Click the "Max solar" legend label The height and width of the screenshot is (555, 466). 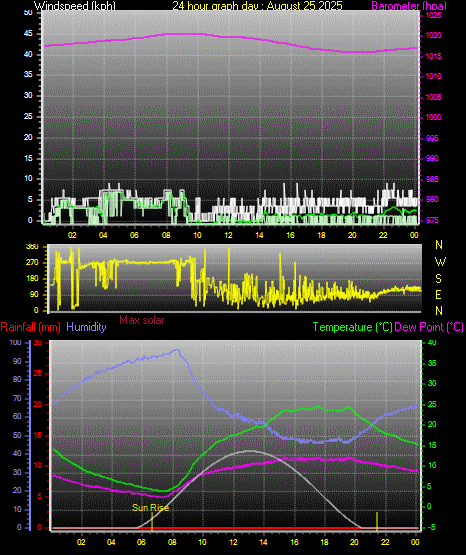[x=142, y=320]
